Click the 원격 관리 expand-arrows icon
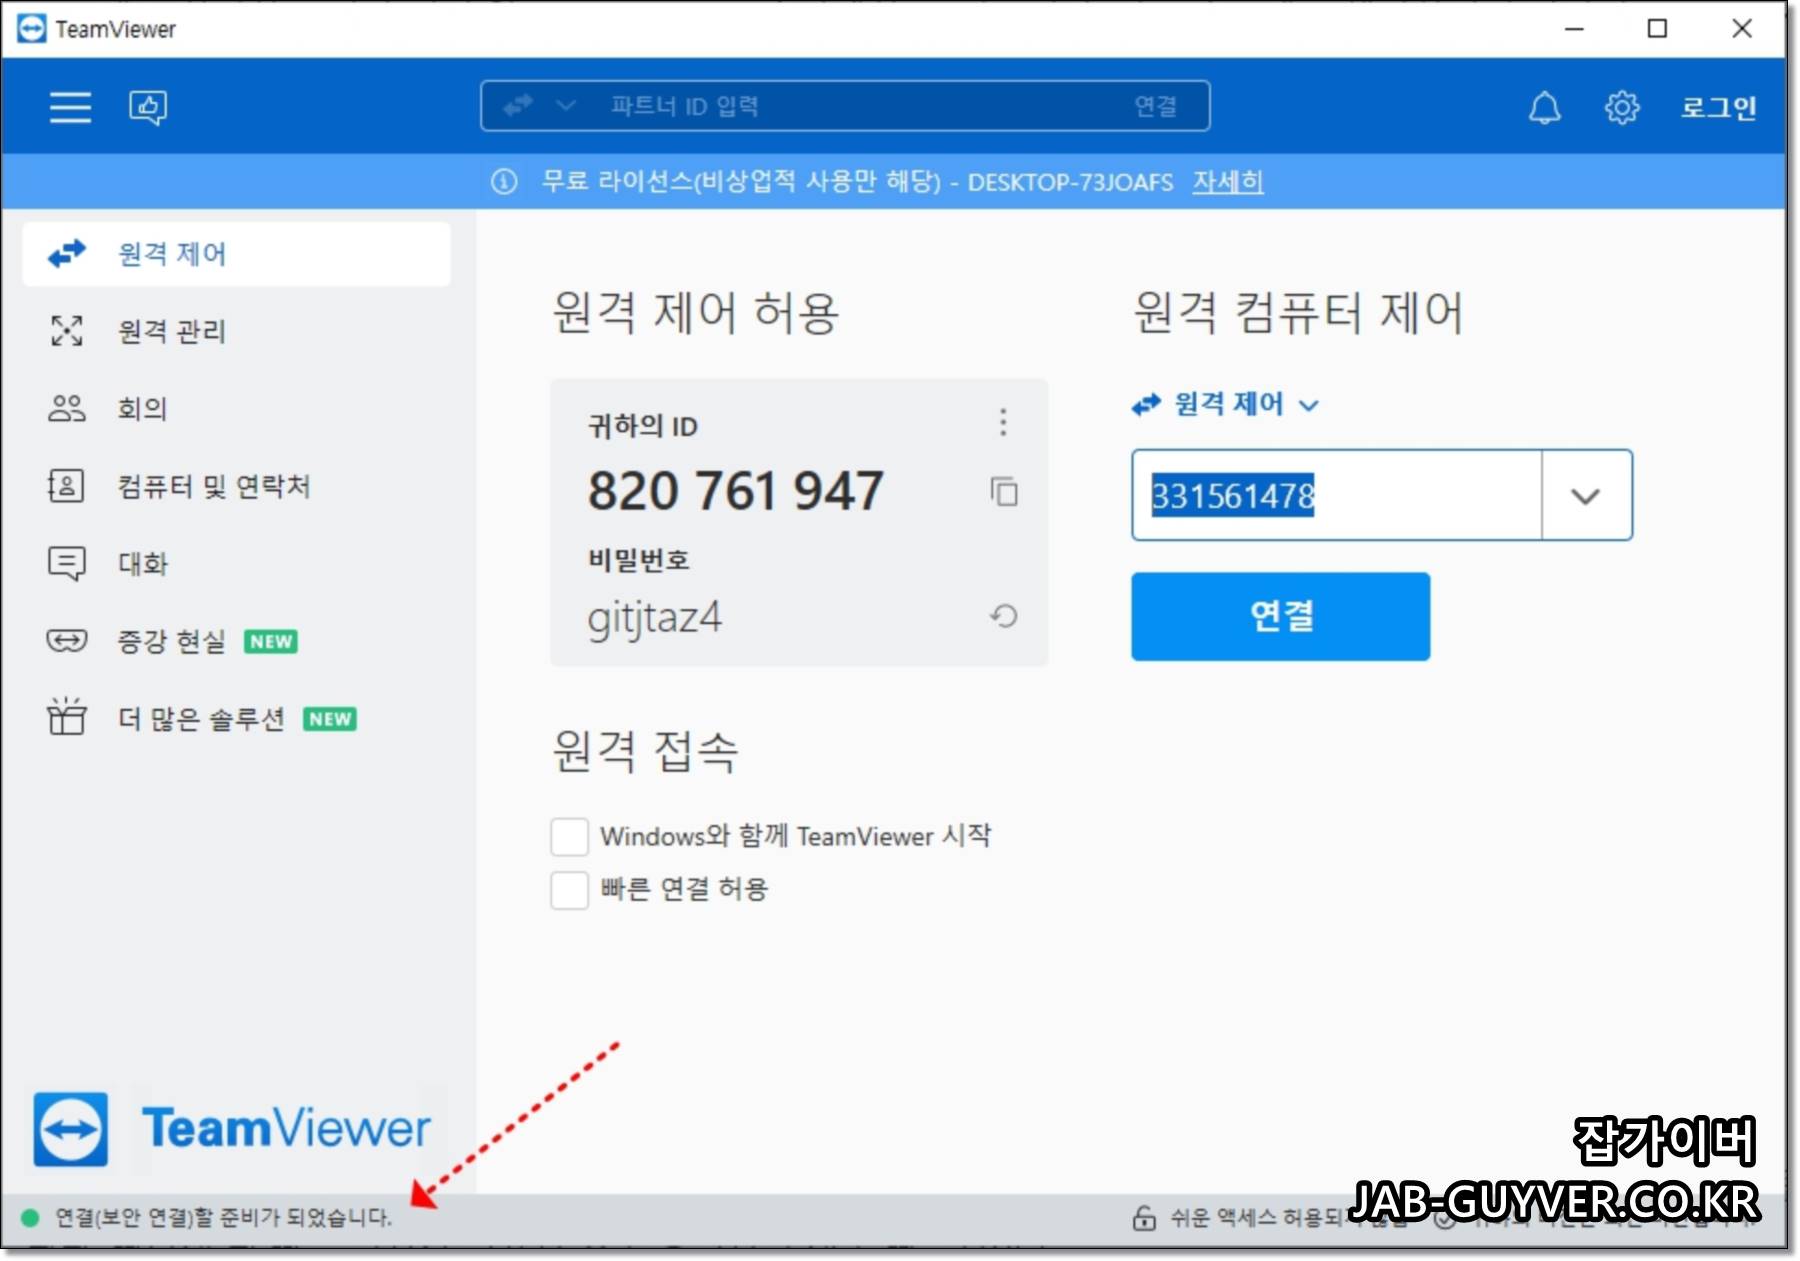This screenshot has height=1261, width=1800. [67, 331]
